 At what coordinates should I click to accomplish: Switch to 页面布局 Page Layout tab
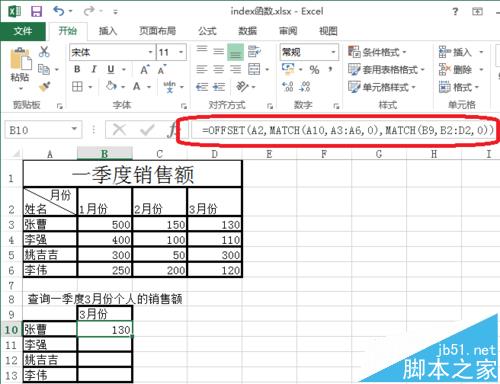[158, 31]
